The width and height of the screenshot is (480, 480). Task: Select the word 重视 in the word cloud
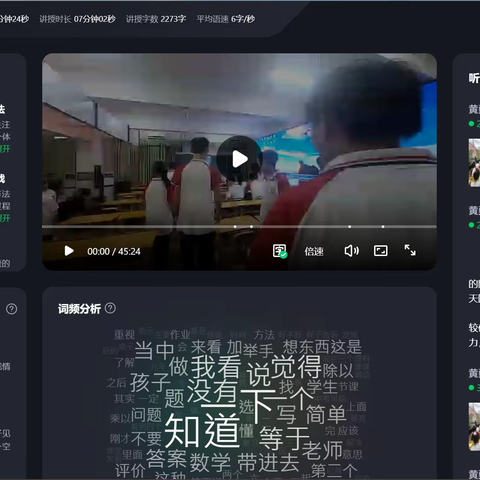tap(124, 335)
